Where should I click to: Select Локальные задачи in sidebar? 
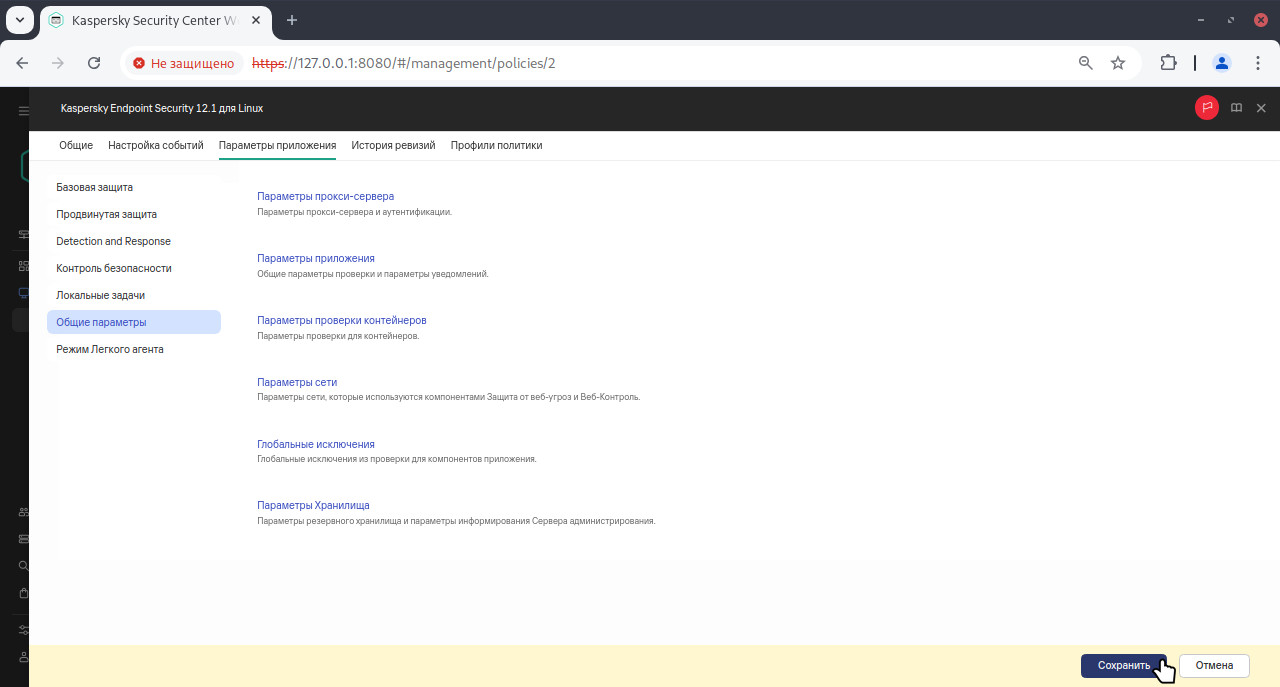tap(134, 295)
